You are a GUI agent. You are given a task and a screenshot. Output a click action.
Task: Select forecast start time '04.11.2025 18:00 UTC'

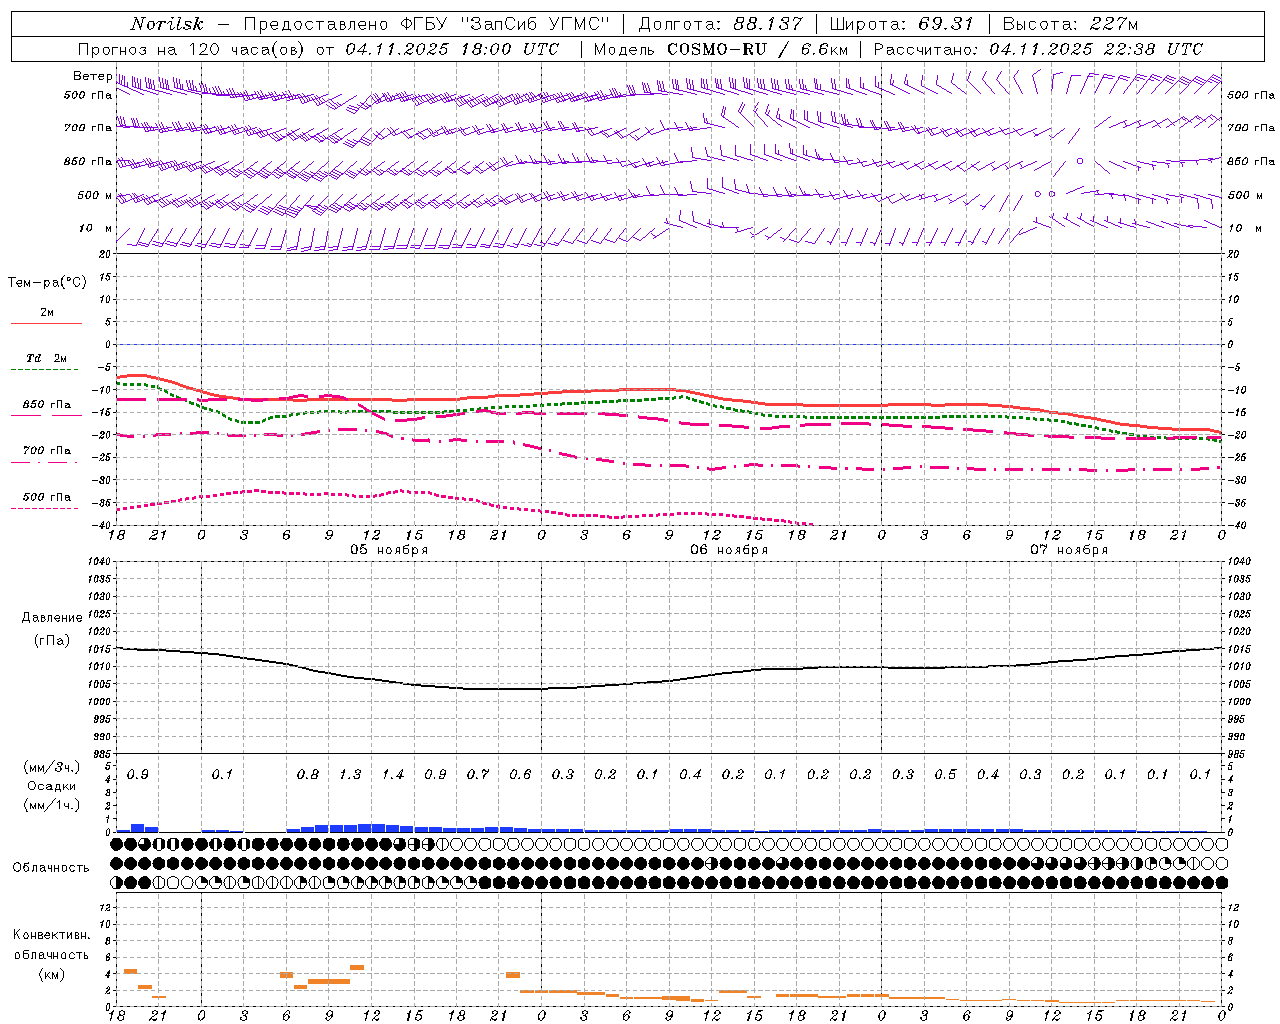[452, 49]
